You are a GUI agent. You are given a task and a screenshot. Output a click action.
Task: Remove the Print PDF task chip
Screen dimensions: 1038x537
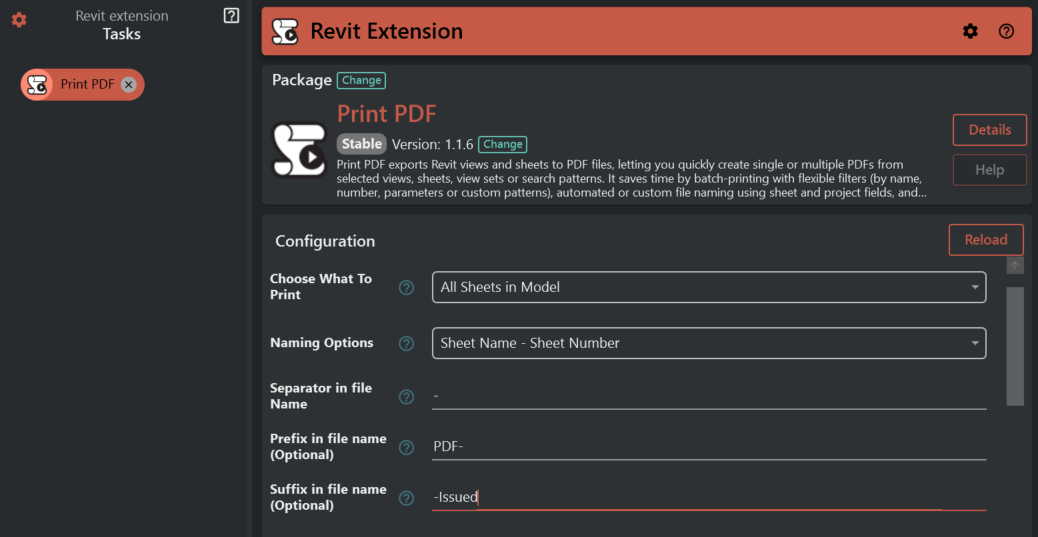tap(129, 85)
